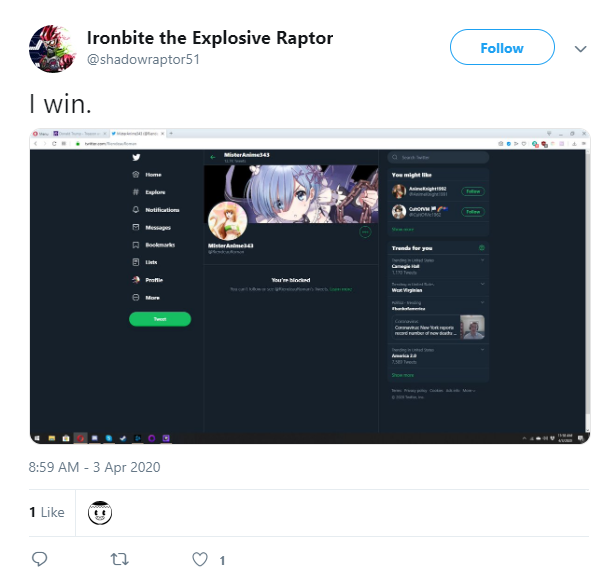Open the @shadowraptor51 handle link

[x=143, y=60]
